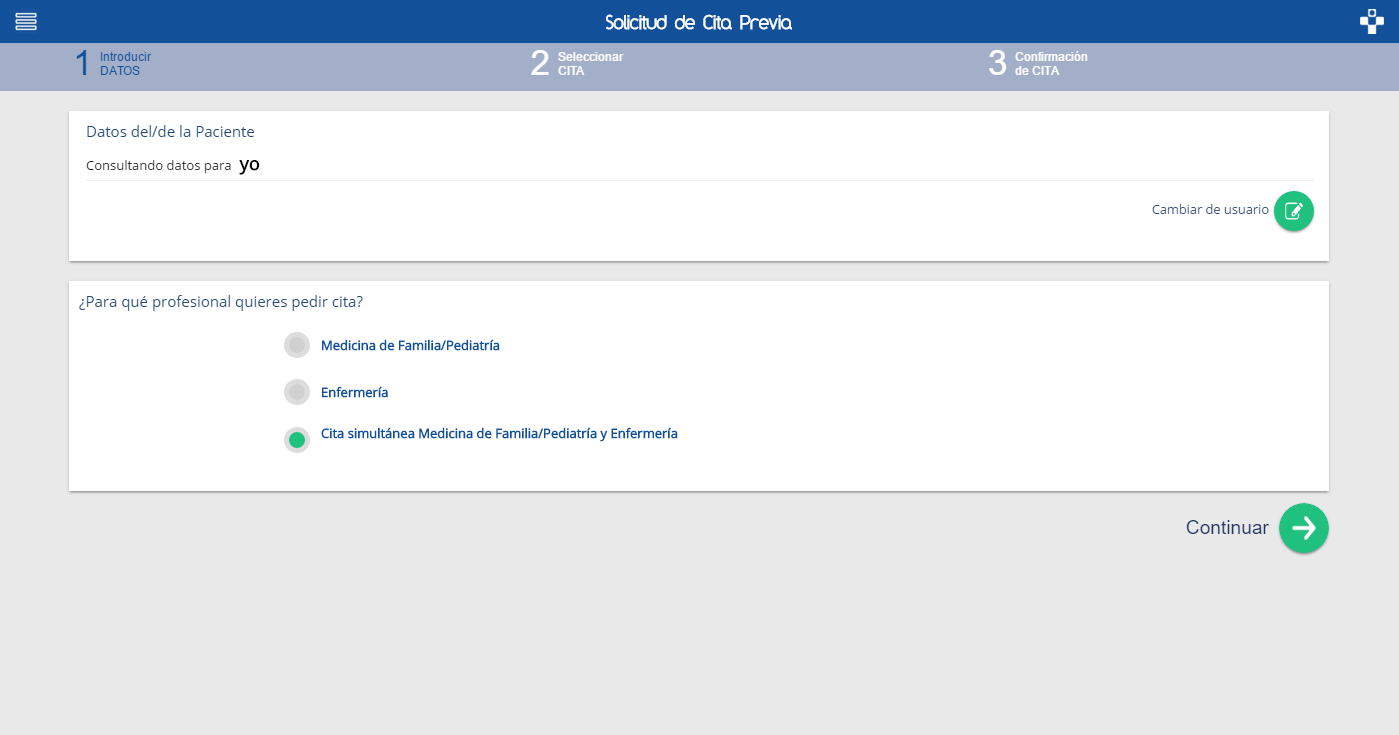The width and height of the screenshot is (1399, 735).
Task: Select the Enfermería radio button
Action: 297,392
